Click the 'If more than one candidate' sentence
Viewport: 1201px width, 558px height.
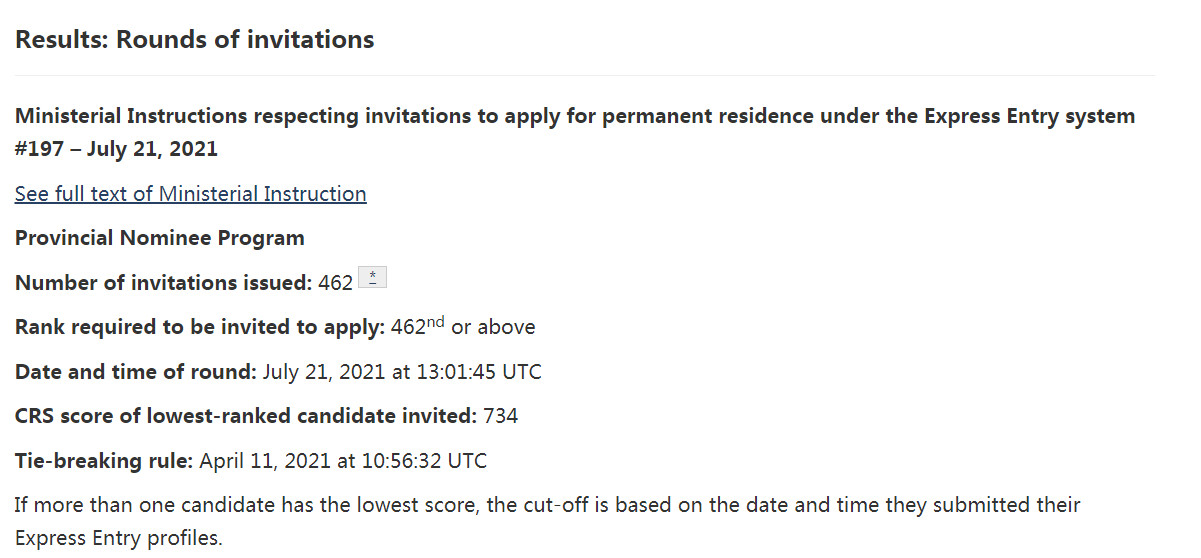click(x=547, y=505)
